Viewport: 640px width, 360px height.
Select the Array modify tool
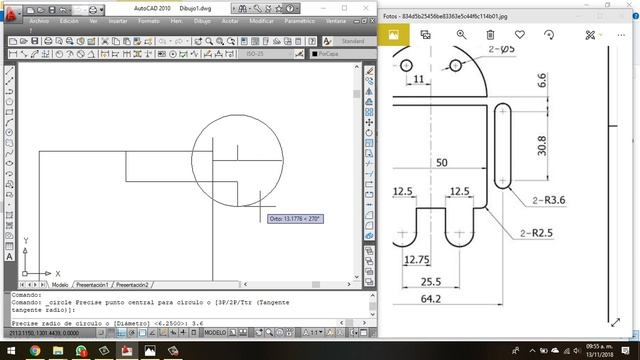tap(369, 112)
